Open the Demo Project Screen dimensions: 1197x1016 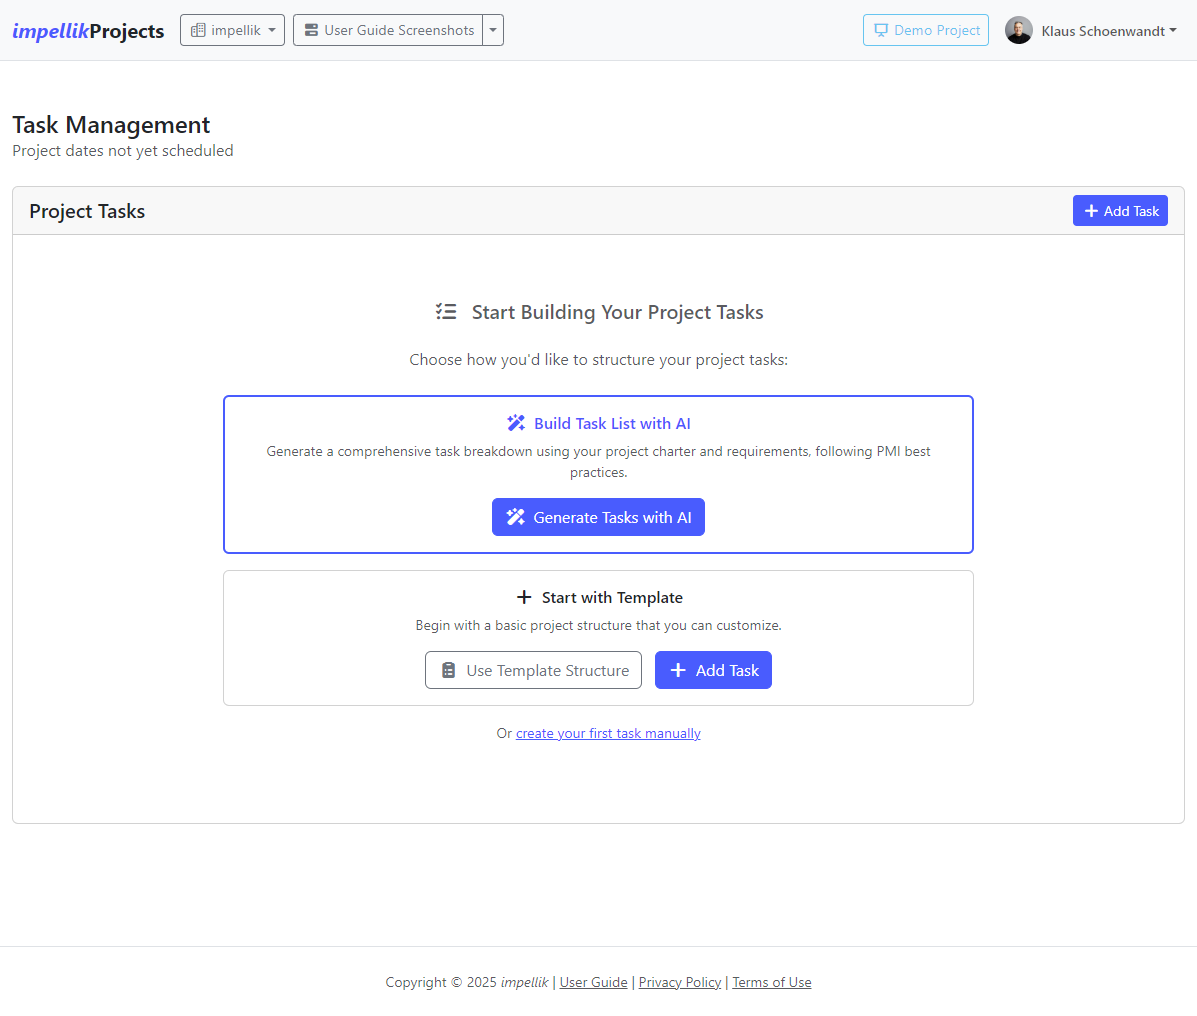(x=925, y=31)
